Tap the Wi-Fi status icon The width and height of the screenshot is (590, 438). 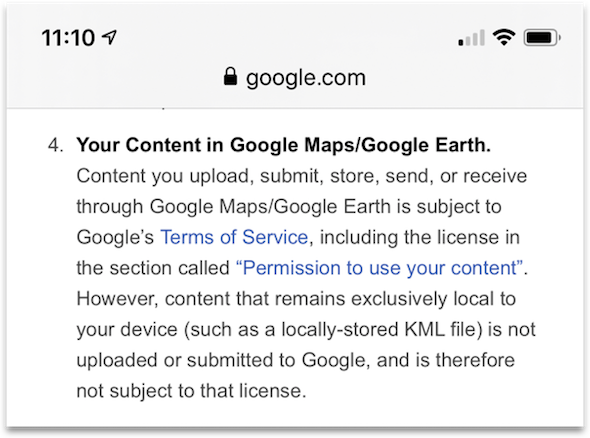[504, 37]
